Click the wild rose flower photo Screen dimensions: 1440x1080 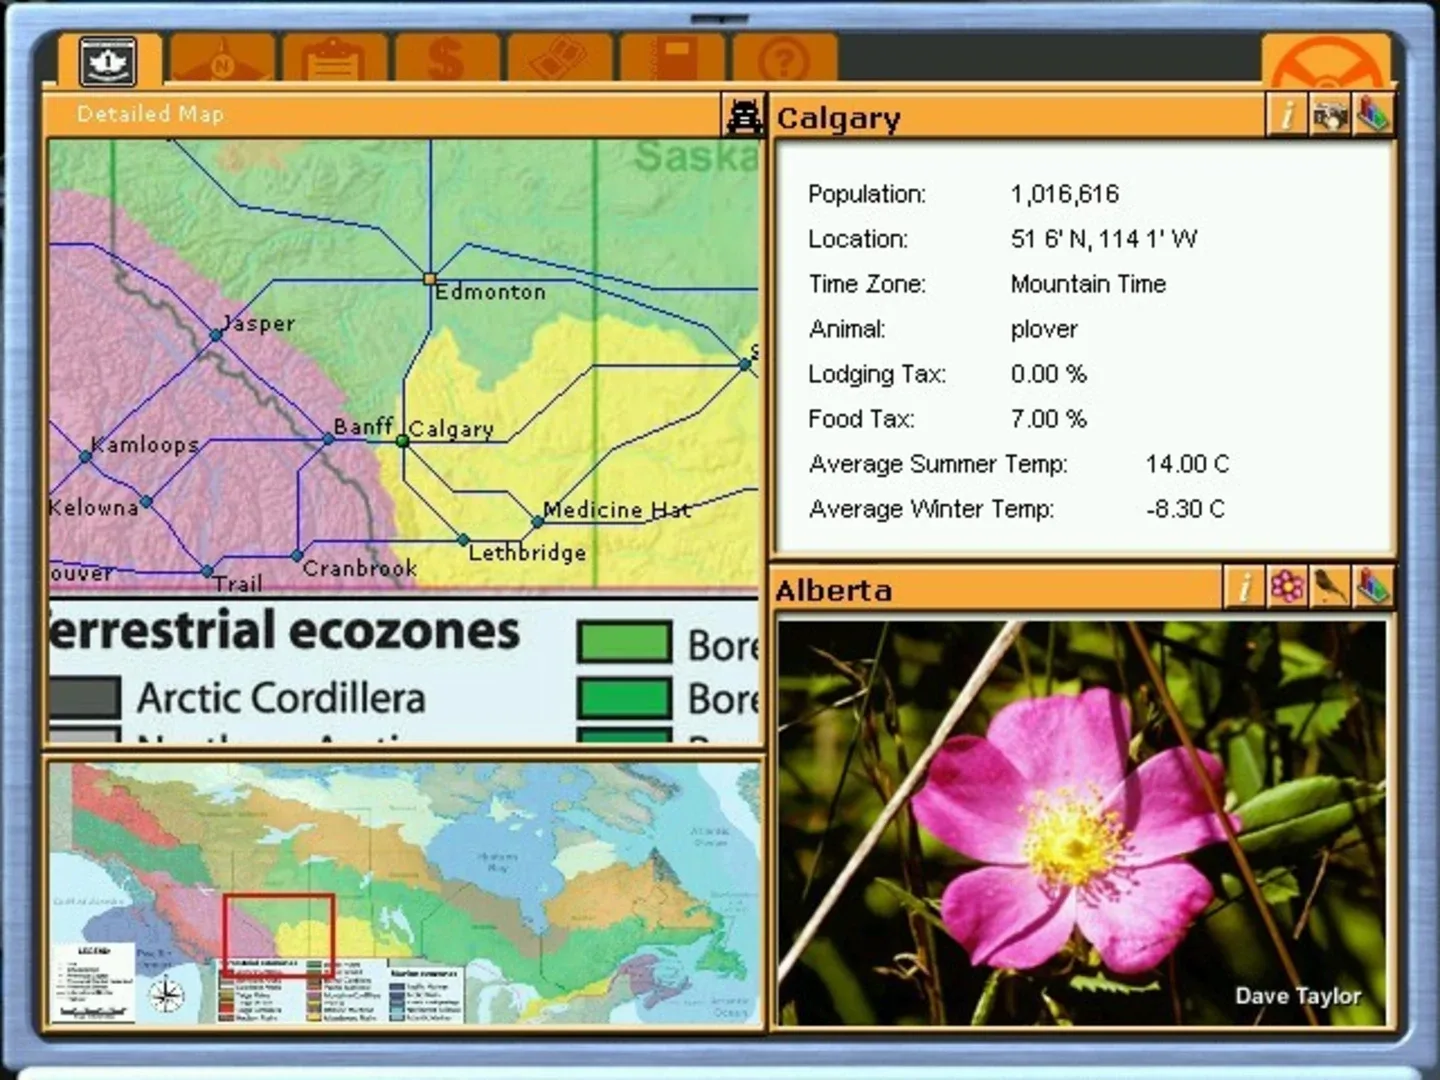[1082, 822]
